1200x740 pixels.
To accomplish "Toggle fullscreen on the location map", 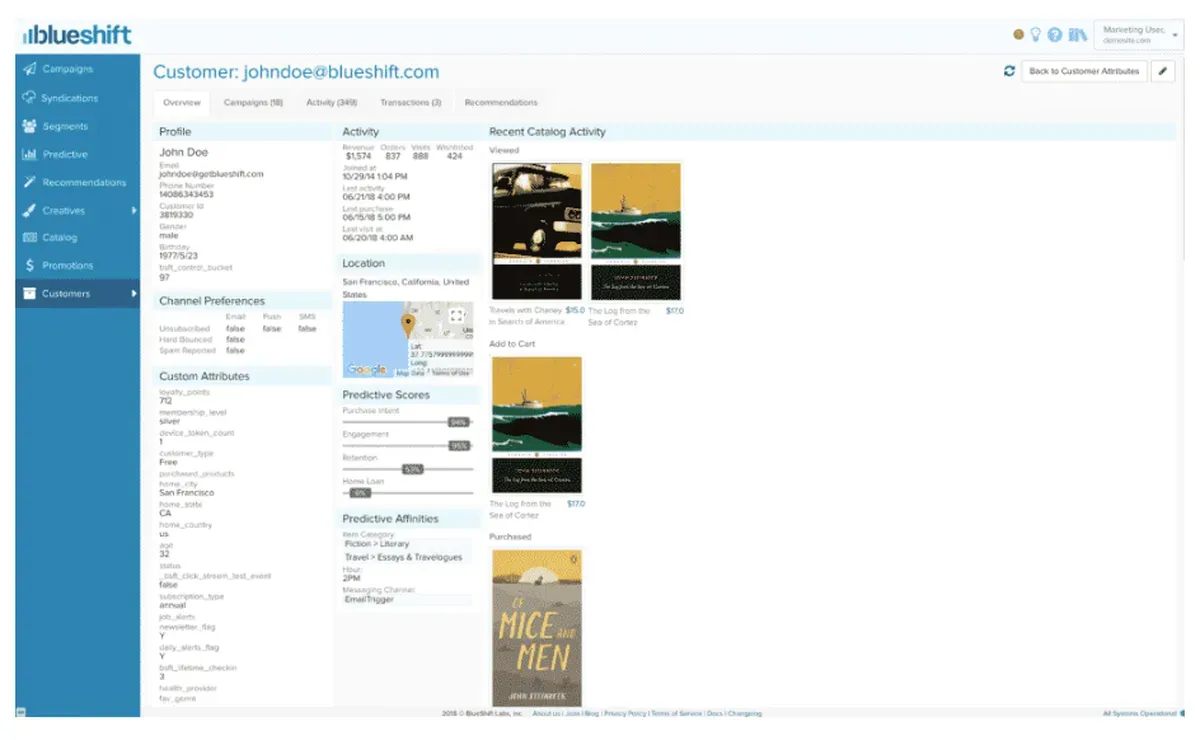I will point(457,316).
